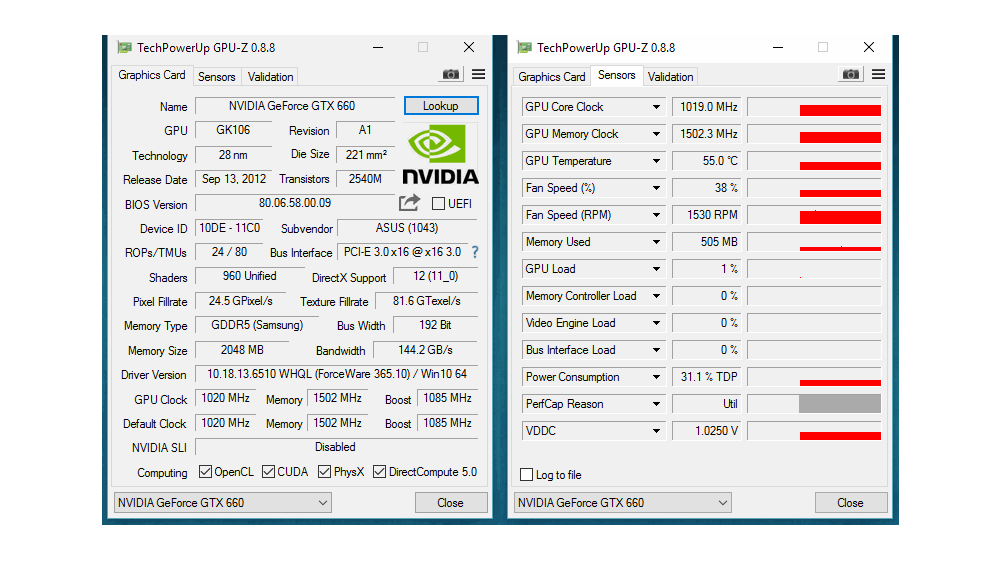The height and width of the screenshot is (563, 1000).
Task: Click the 2048 MB memory size value
Action: click(x=242, y=350)
